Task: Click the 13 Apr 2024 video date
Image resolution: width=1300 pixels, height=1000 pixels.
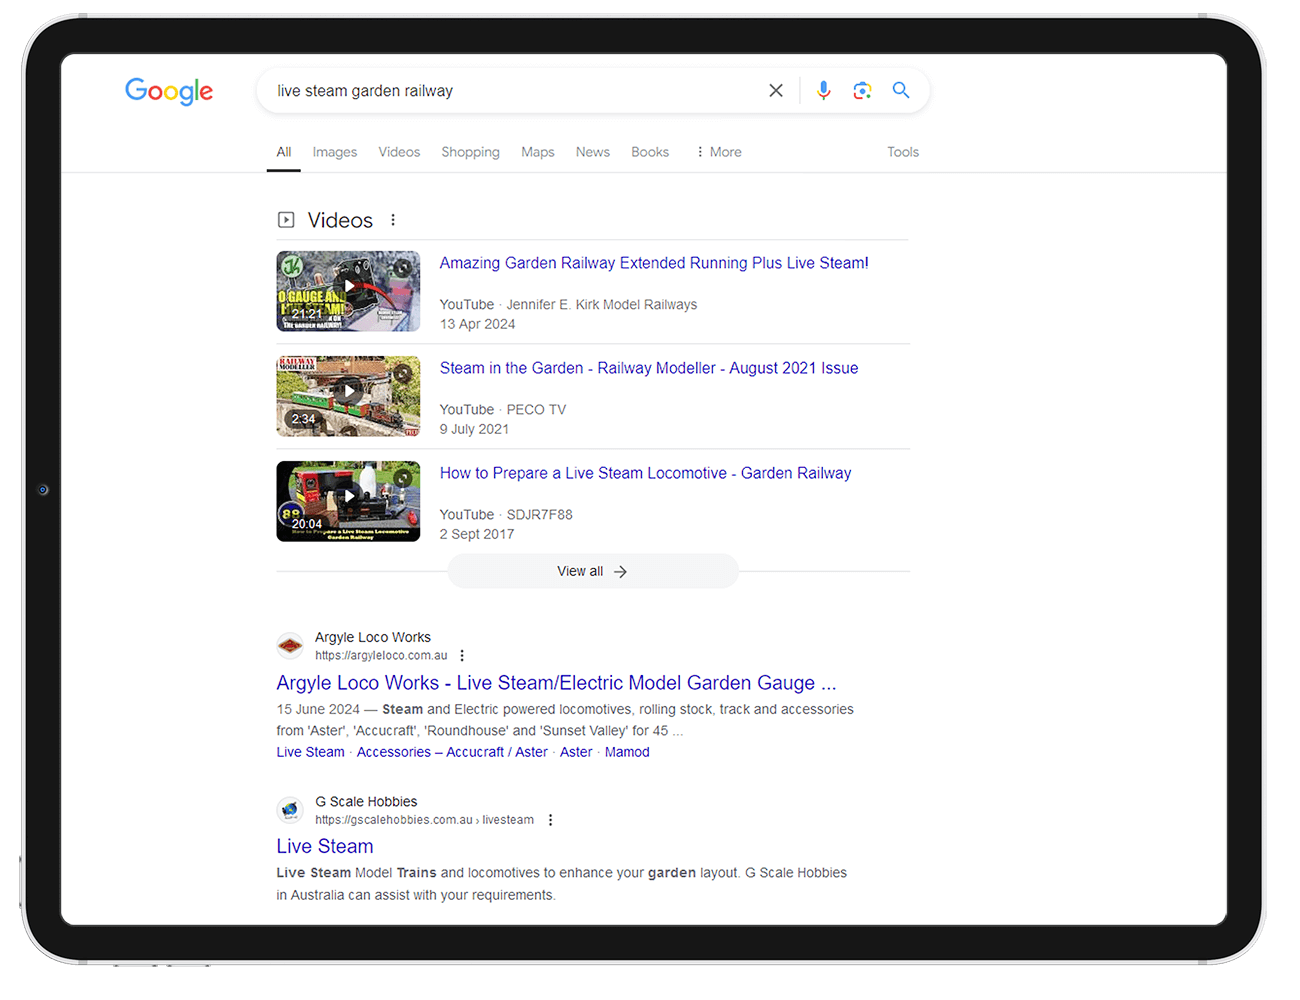Action: pyautogui.click(x=477, y=324)
